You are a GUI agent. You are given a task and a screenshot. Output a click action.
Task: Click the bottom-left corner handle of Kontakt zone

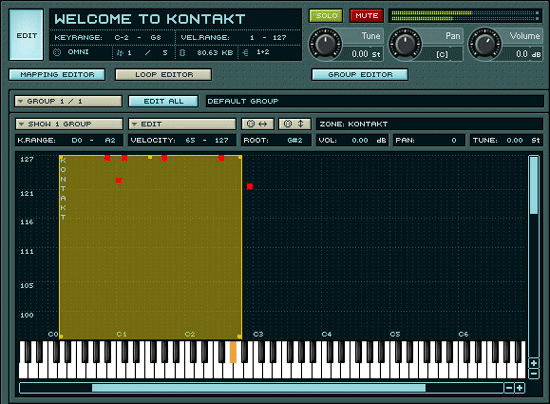click(61, 337)
